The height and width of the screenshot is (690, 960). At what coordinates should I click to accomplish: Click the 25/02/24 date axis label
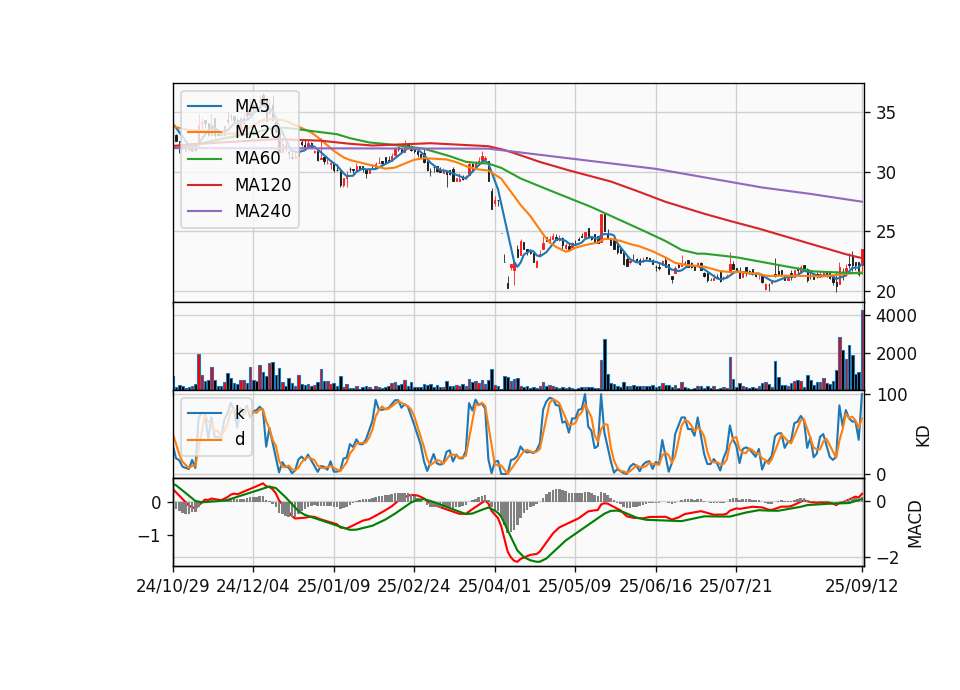click(x=414, y=586)
